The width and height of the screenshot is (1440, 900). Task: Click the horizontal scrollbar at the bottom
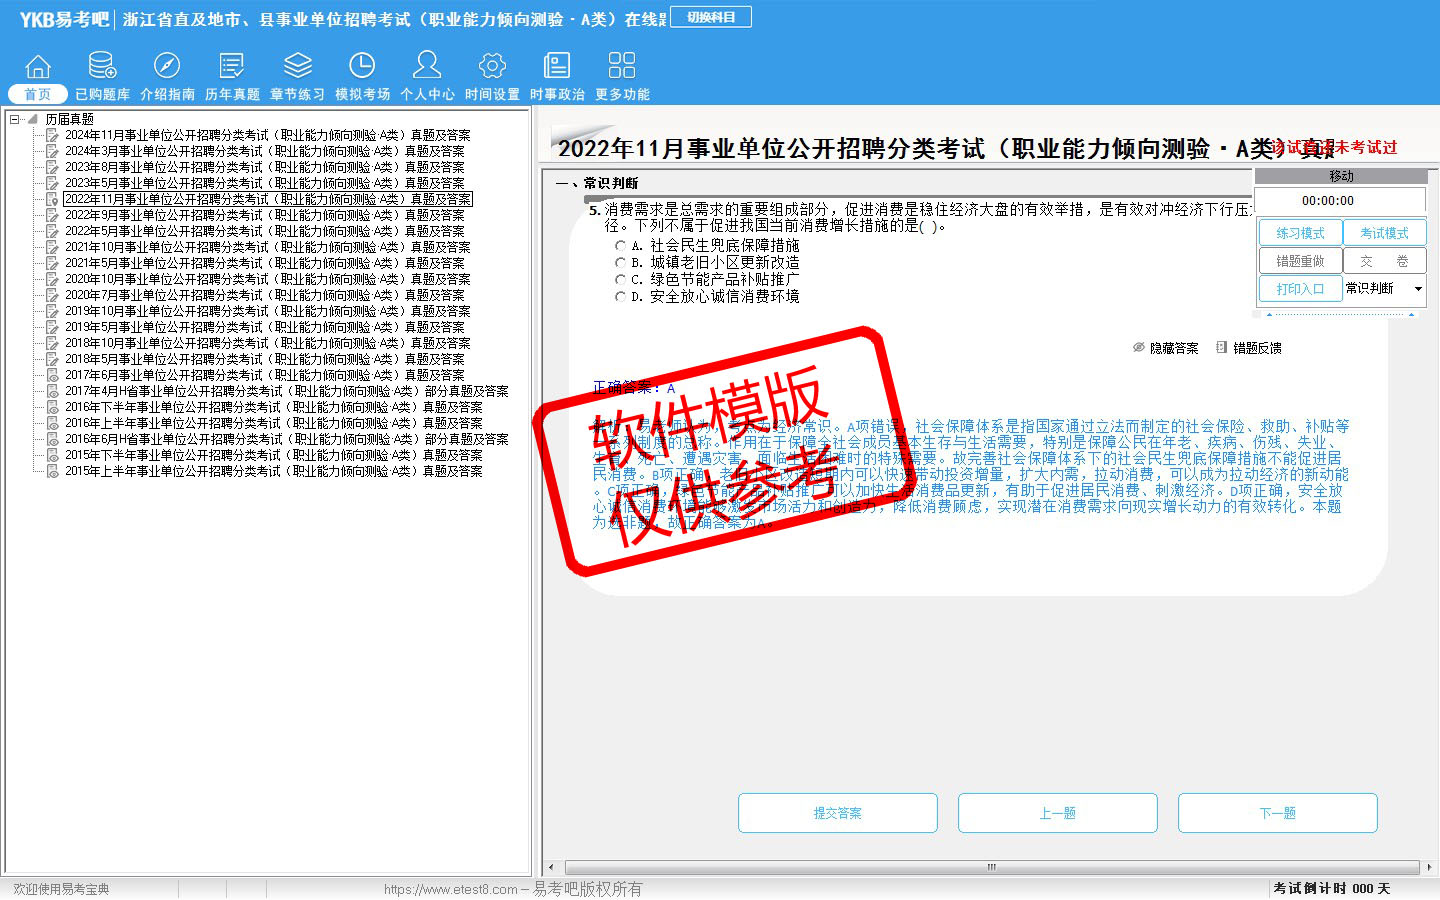pyautogui.click(x=991, y=867)
